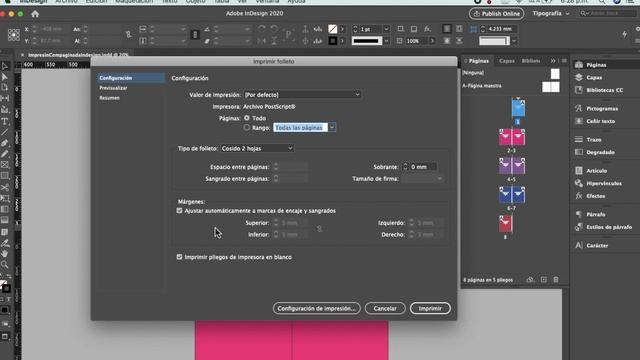This screenshot has width=640, height=360.
Task: Select the Zoom tool in the toolbox
Action: tap(4, 264)
